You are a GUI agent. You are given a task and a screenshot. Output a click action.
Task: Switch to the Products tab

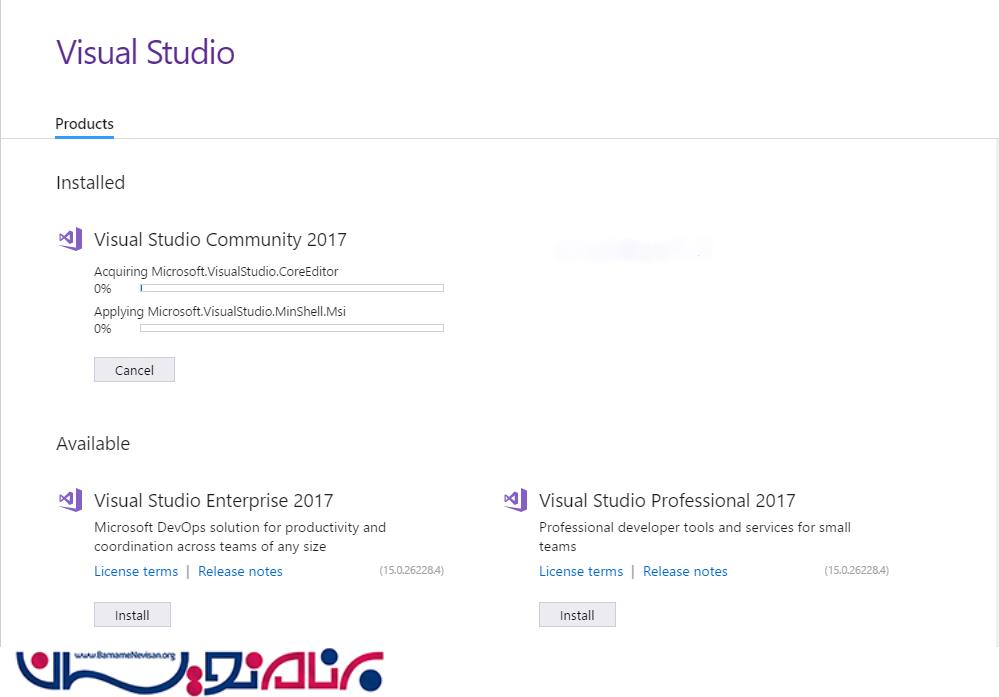click(x=84, y=124)
